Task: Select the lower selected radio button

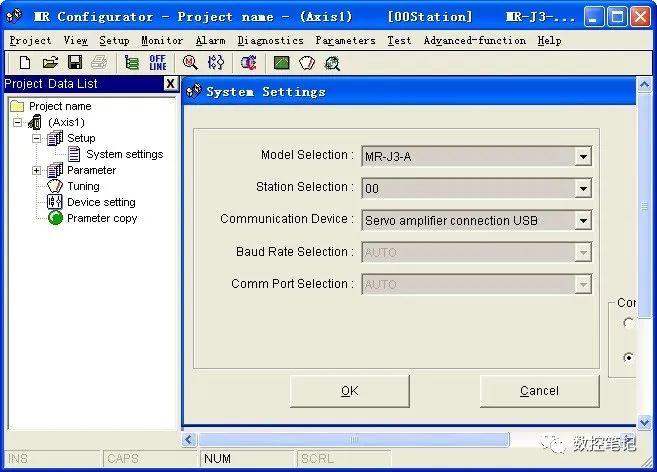Action: point(628,358)
